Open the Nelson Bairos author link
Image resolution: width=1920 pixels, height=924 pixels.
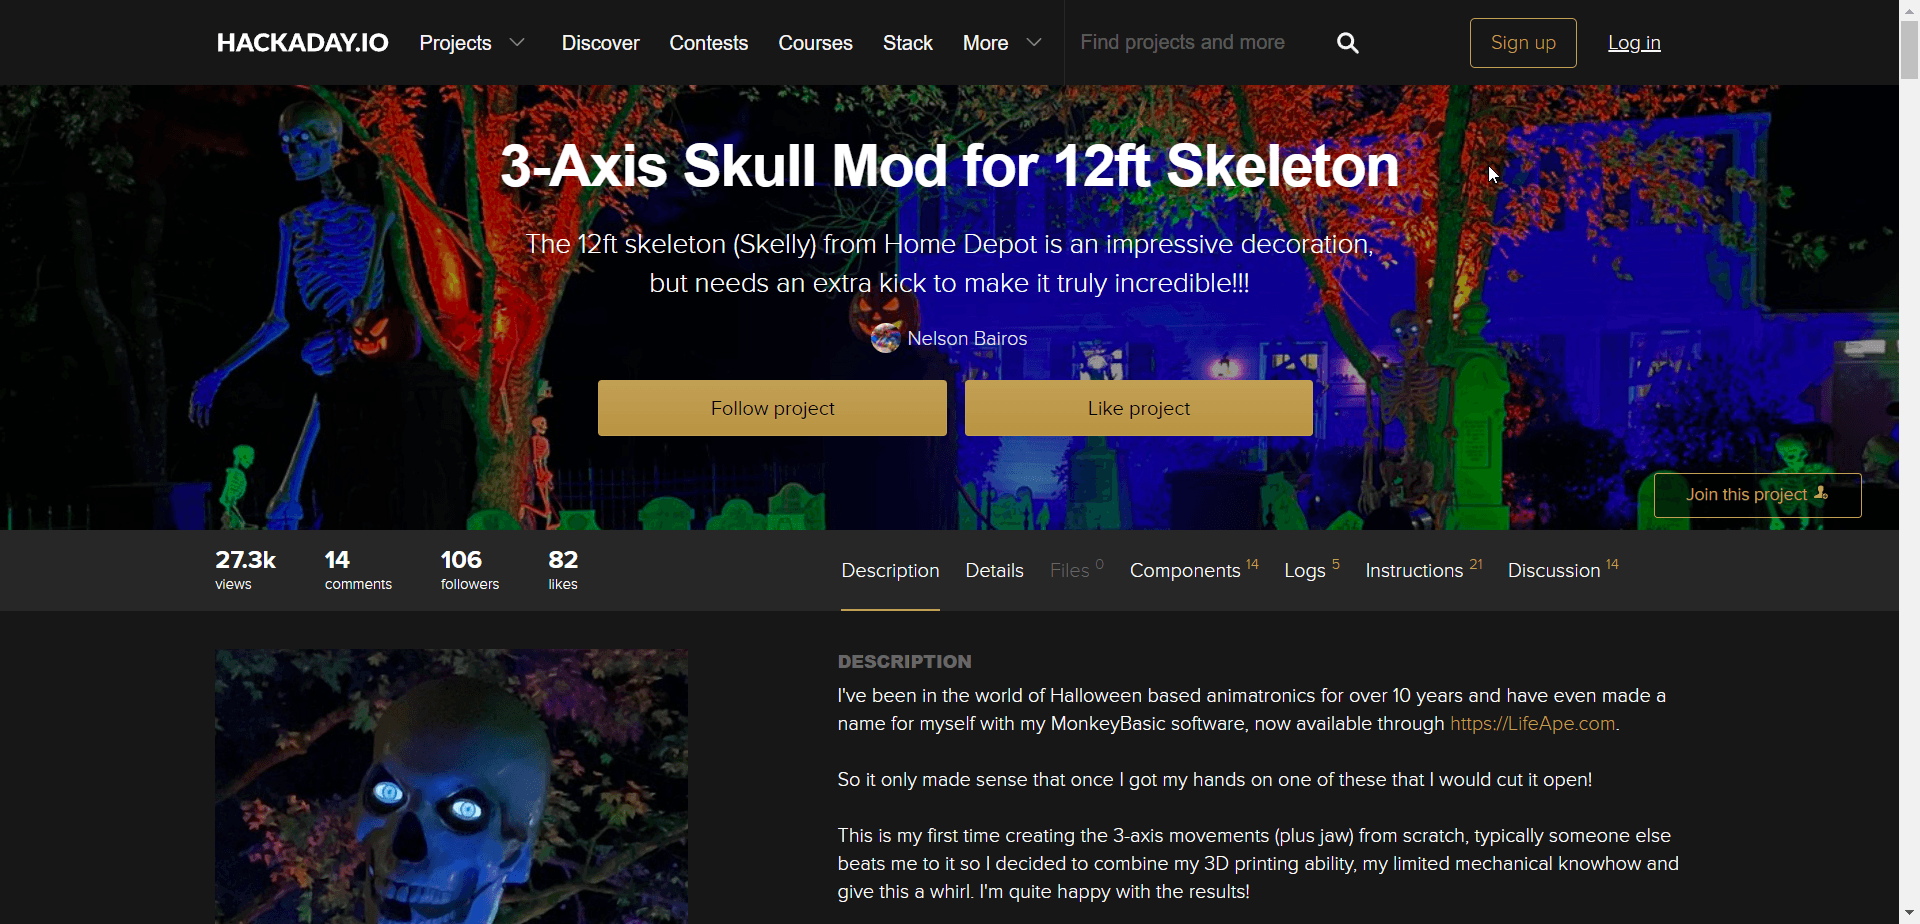(x=967, y=339)
